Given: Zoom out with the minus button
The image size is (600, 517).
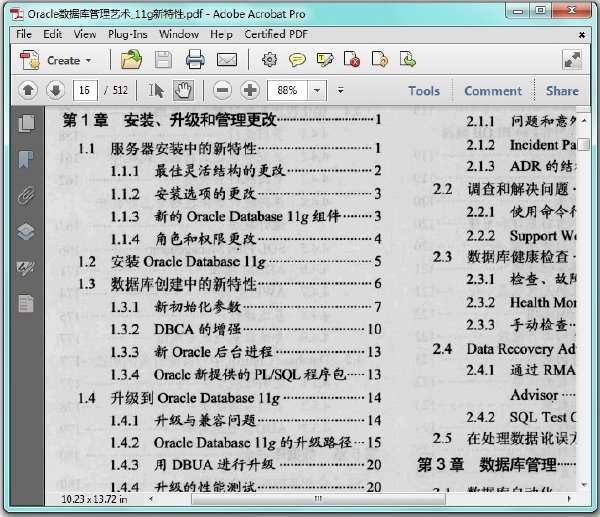Looking at the screenshot, I should (223, 90).
